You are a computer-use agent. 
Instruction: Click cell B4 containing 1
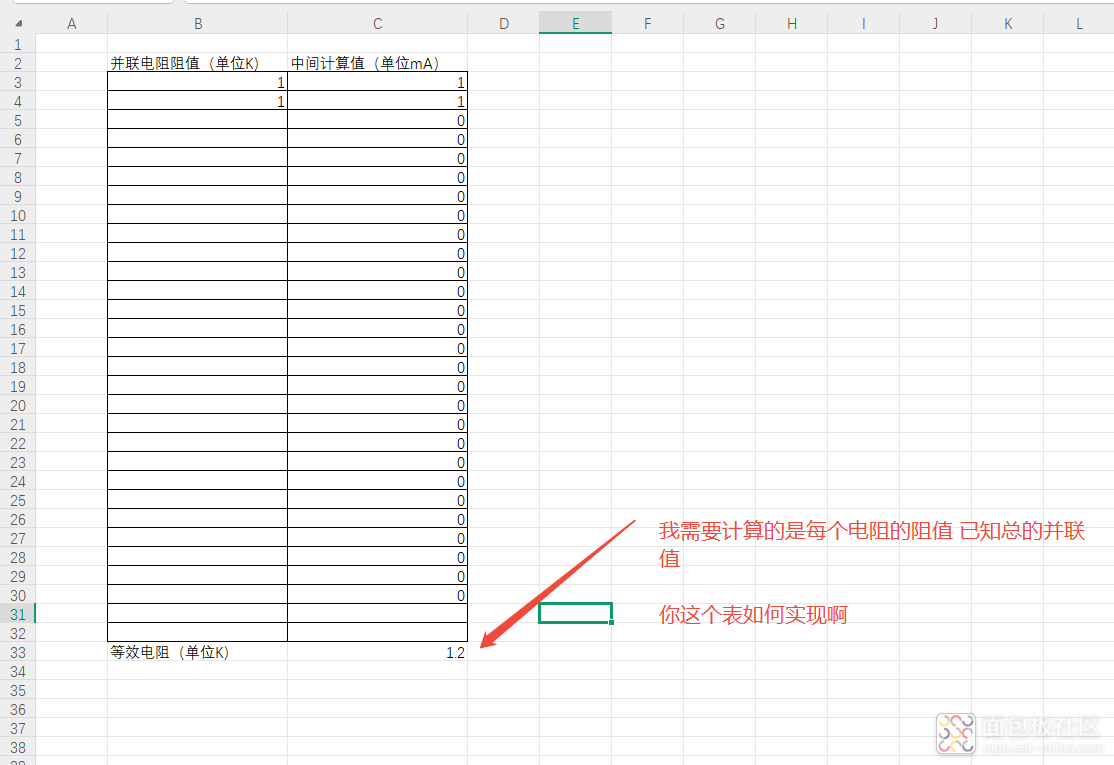(198, 101)
